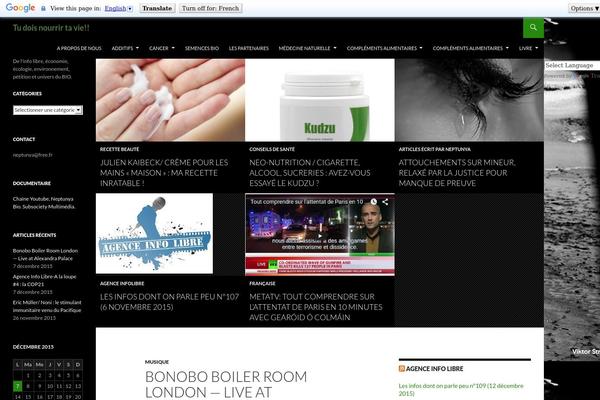Open the Sélectionner une catégorie dropdown
600x400 pixels.
pyautogui.click(x=48, y=110)
